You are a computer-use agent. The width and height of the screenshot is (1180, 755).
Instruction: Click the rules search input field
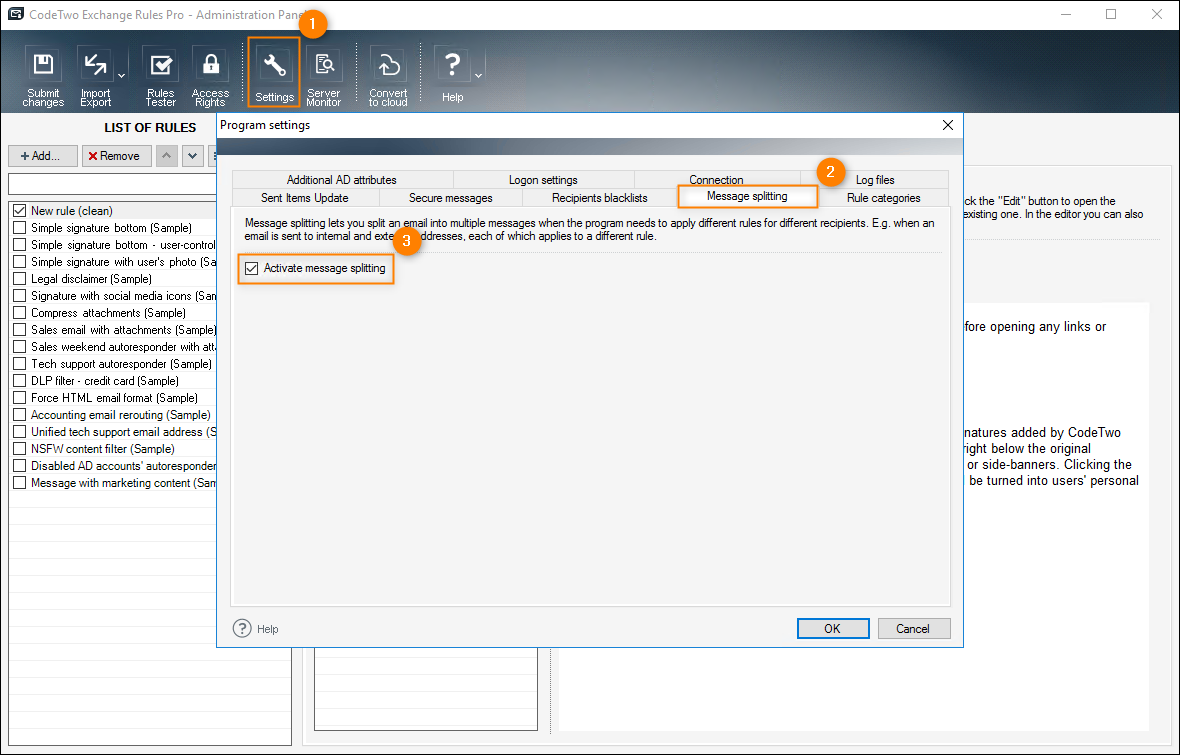click(x=113, y=184)
